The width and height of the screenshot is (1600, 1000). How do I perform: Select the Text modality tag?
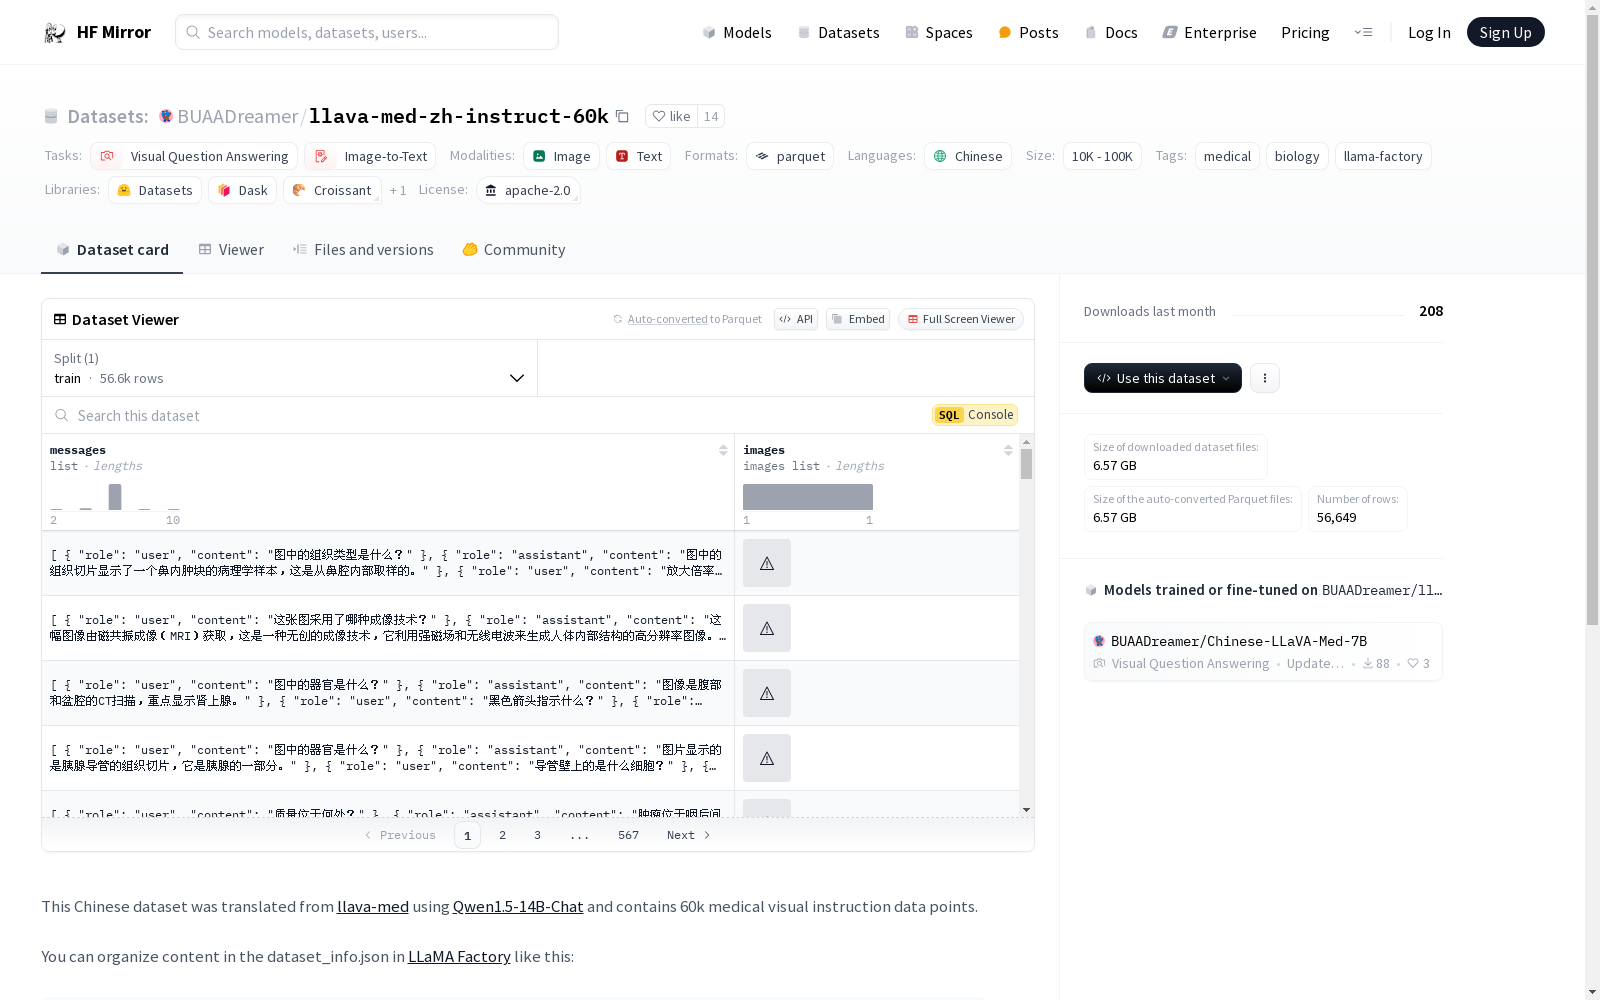click(638, 156)
